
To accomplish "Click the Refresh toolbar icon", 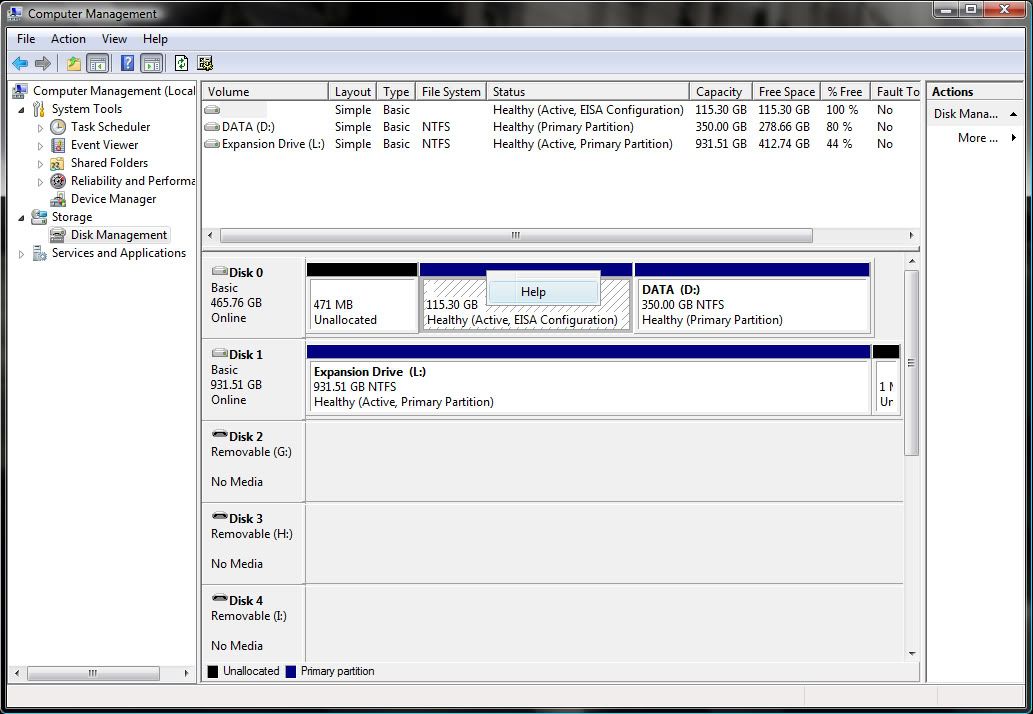I will tap(181, 63).
